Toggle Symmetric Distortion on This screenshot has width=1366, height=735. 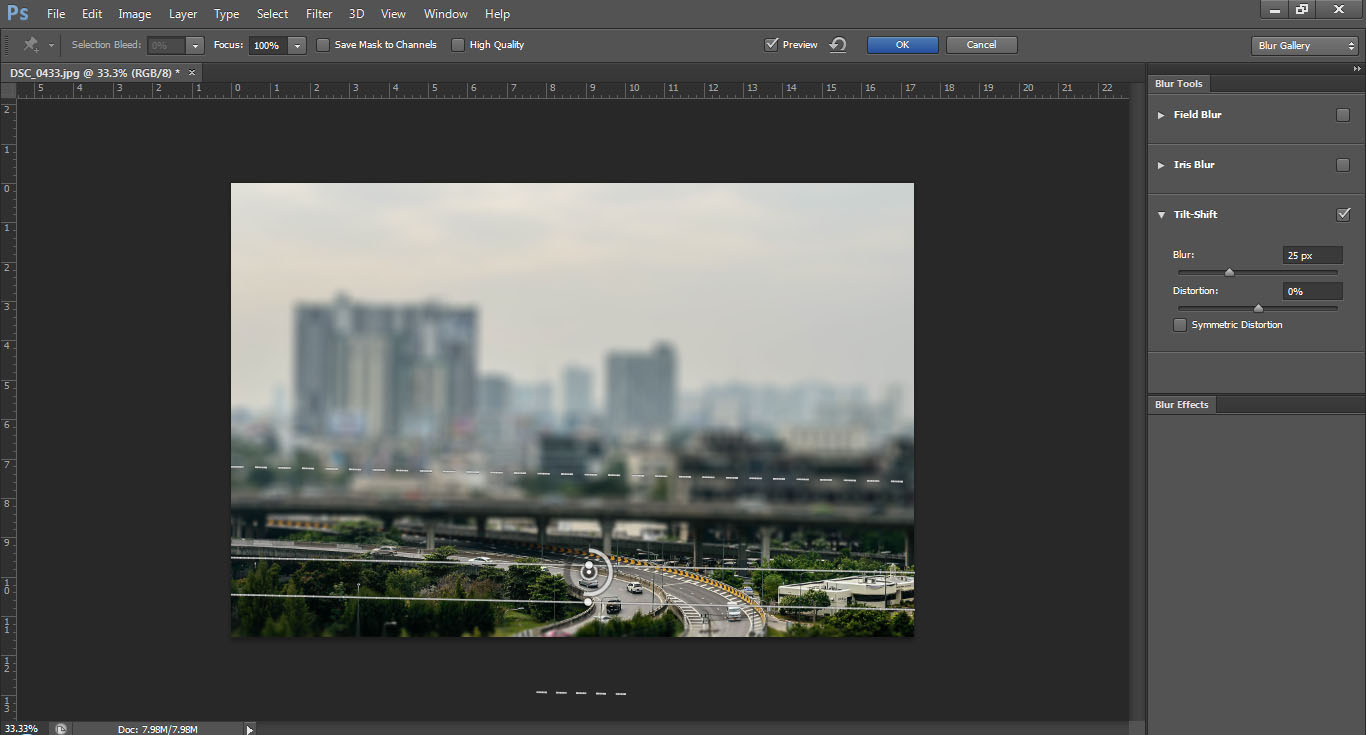1179,324
